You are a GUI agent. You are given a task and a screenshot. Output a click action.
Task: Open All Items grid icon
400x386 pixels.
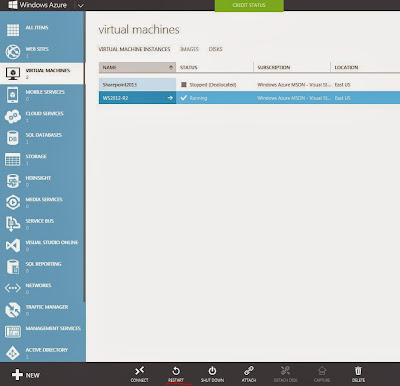point(13,30)
